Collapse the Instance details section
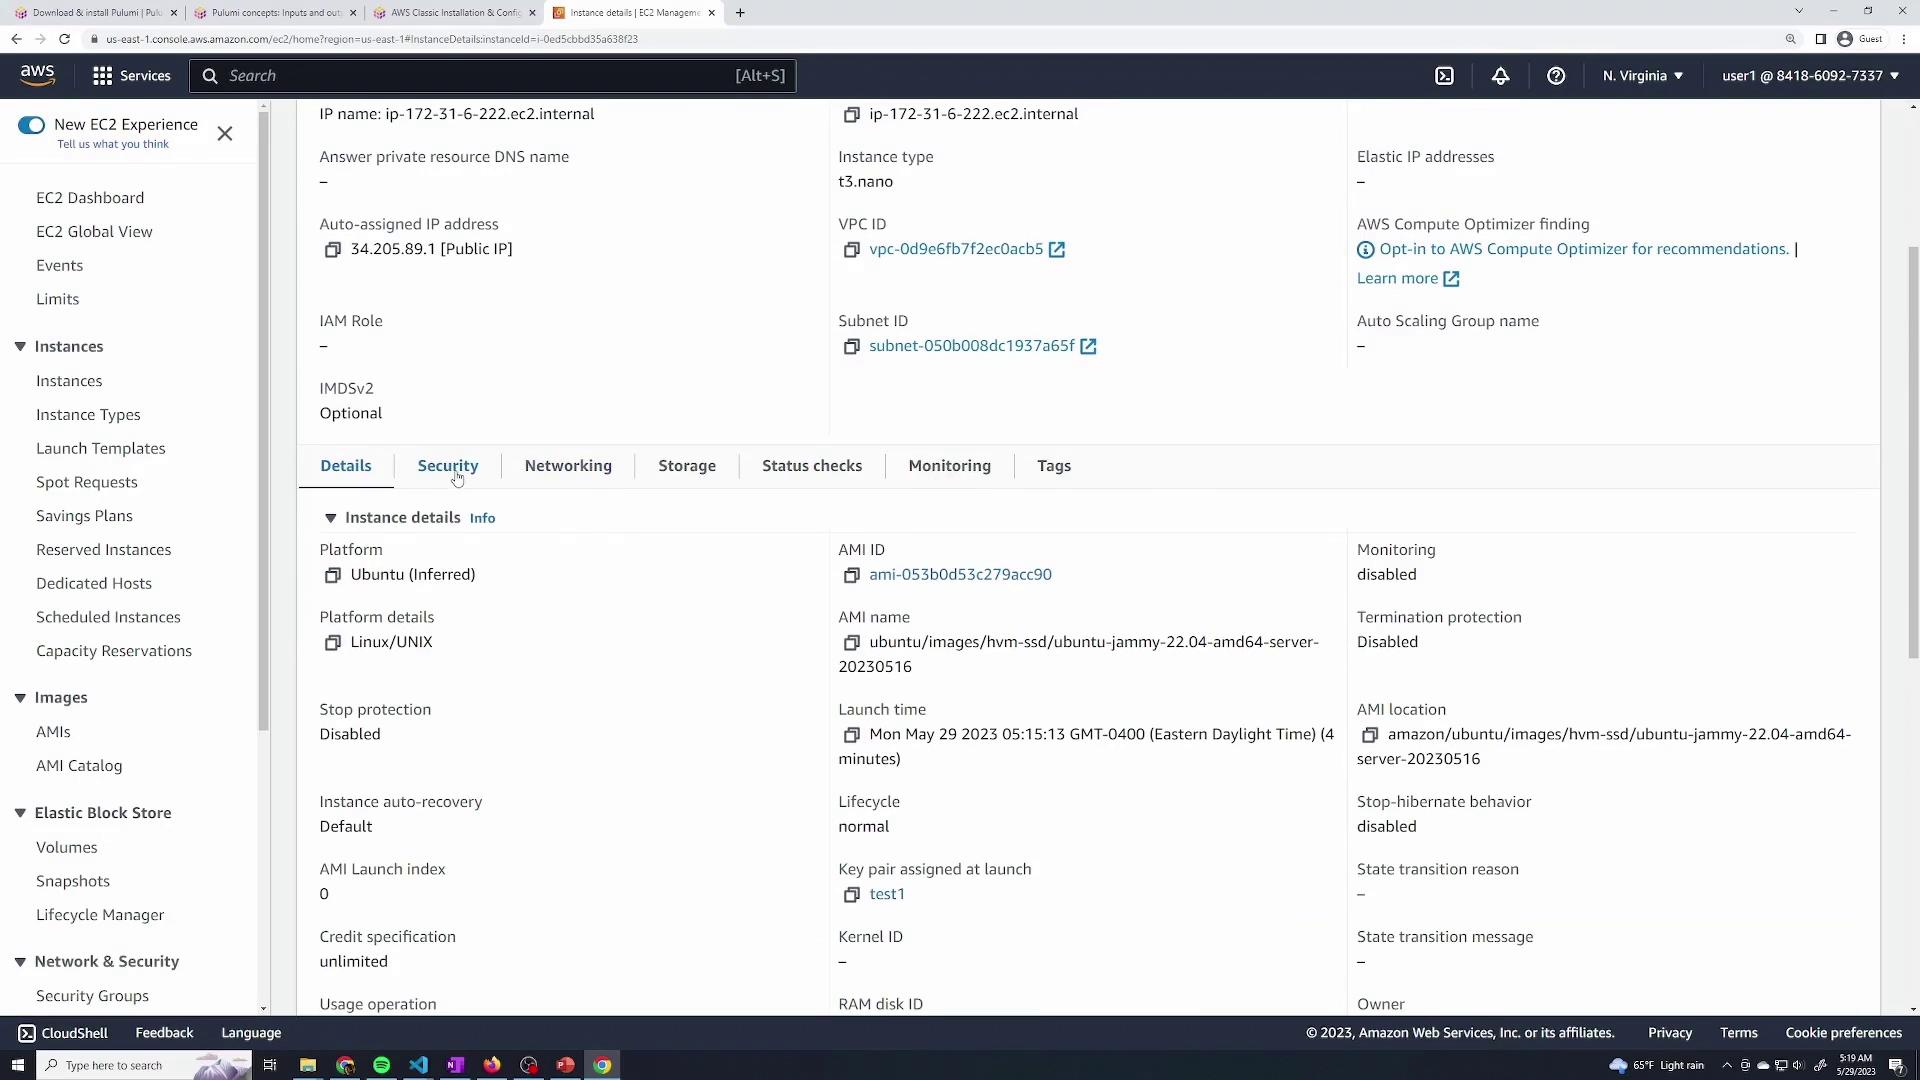This screenshot has width=1920, height=1080. [x=330, y=518]
